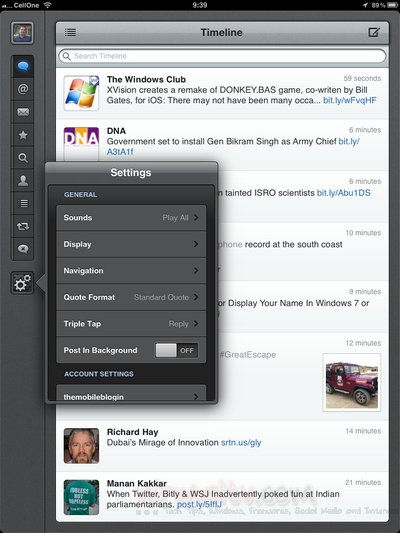Viewport: 400px width, 533px height.
Task: Tap the DNA tweet author name
Action: point(116,131)
